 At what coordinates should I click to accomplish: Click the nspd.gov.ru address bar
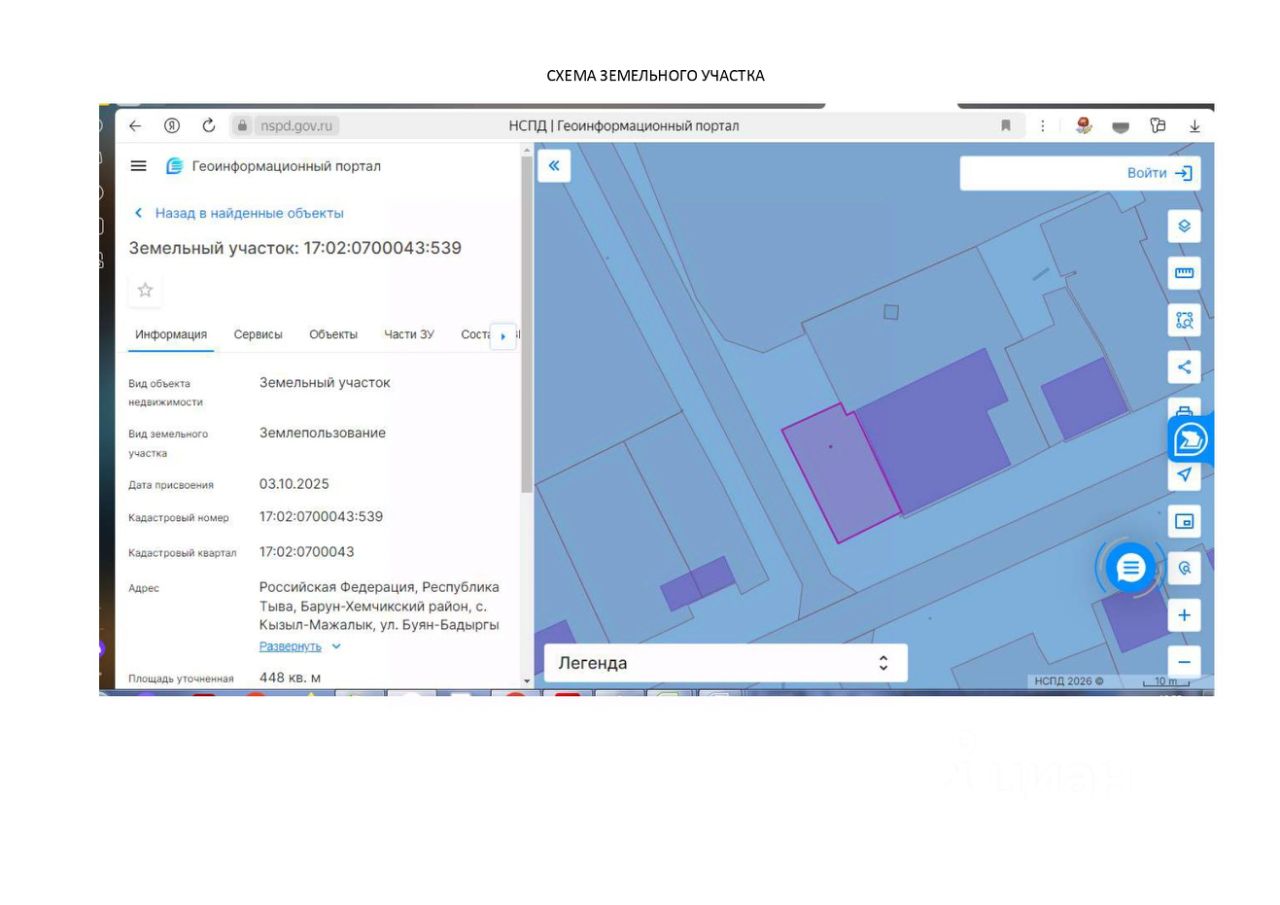pos(297,126)
